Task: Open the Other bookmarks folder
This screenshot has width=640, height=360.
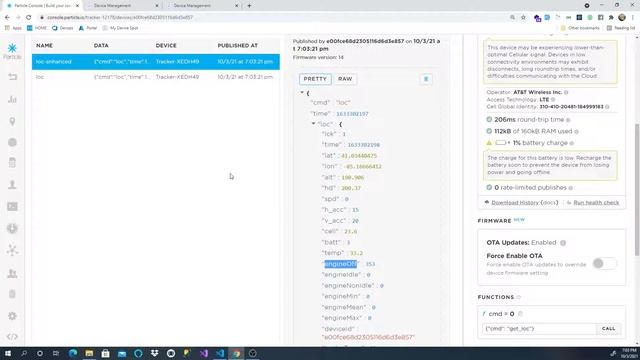Action: pos(580,28)
